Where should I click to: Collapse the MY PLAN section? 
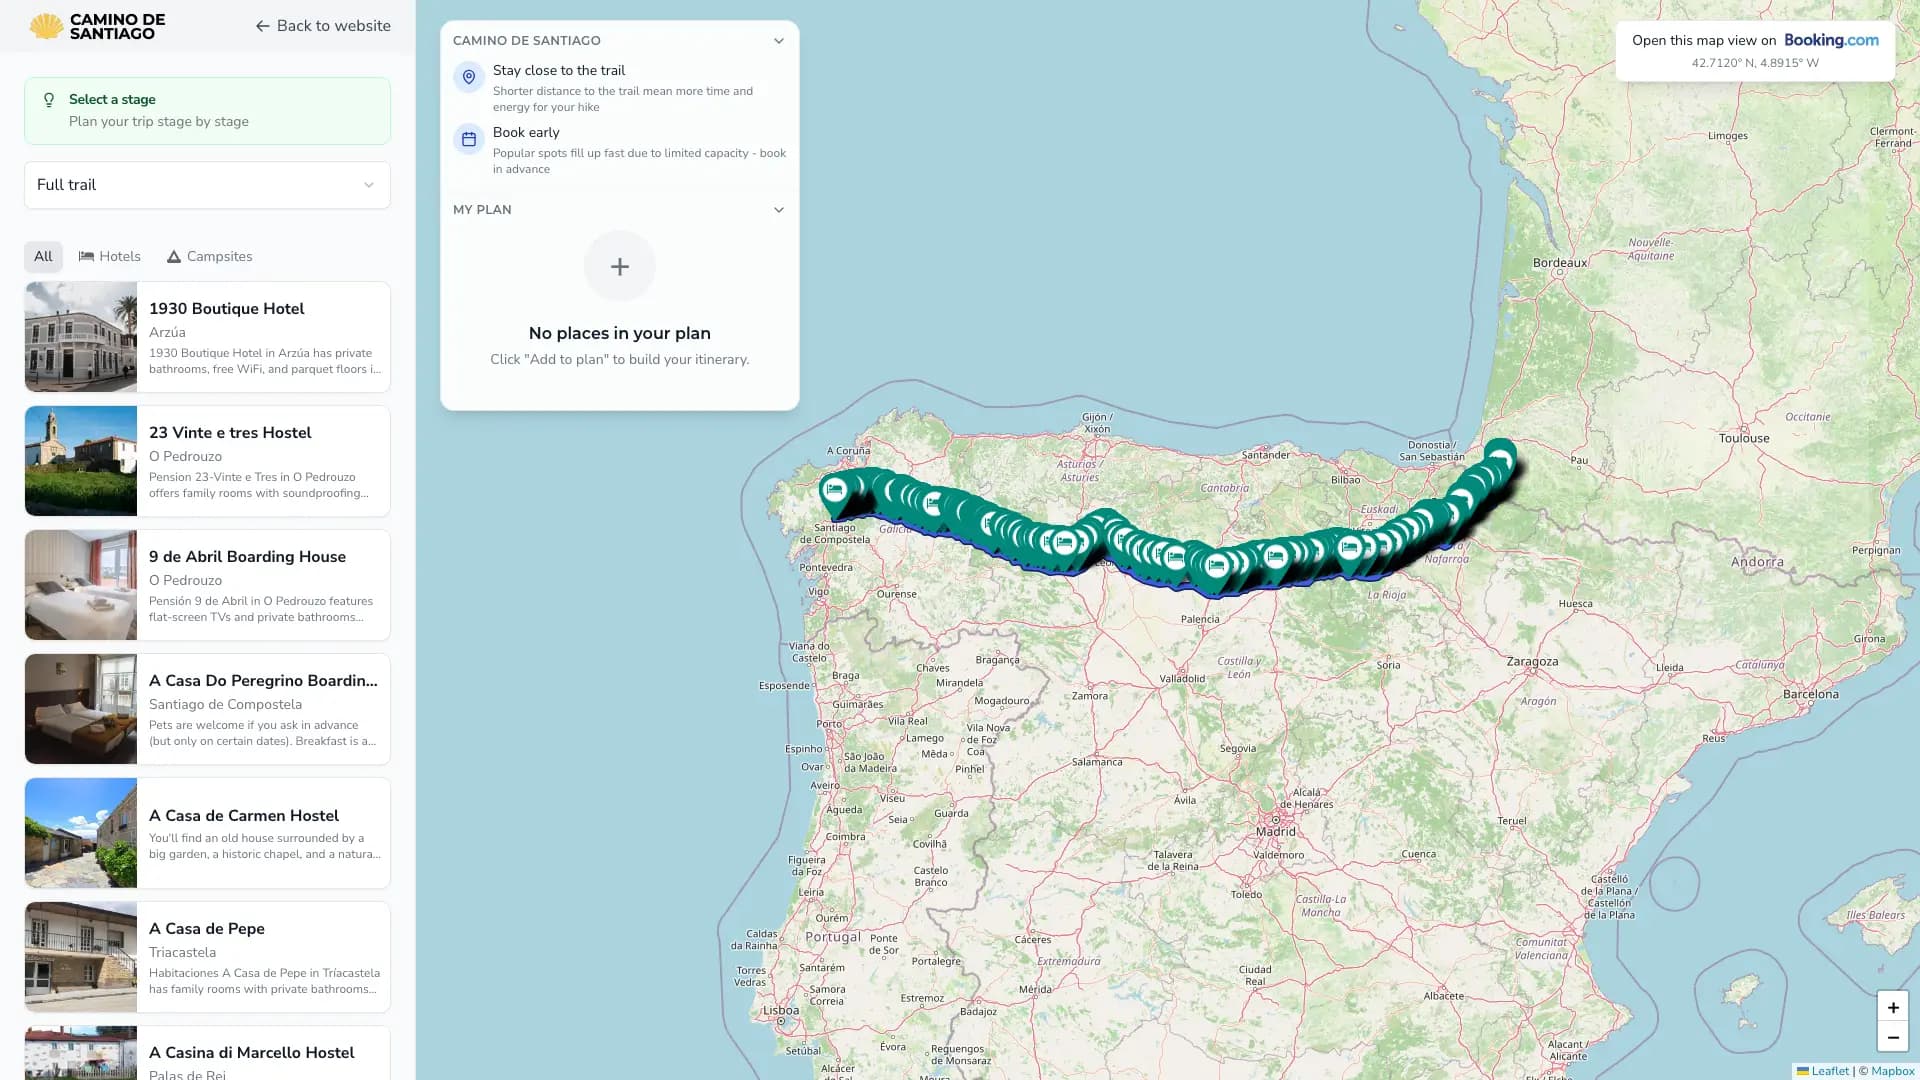click(x=779, y=210)
